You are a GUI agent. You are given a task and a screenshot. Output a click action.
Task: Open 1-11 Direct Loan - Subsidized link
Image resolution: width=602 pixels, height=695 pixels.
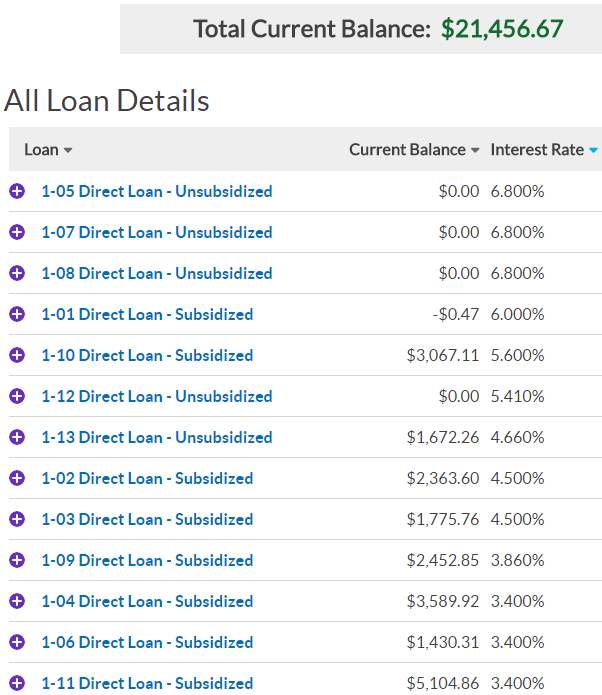(147, 683)
